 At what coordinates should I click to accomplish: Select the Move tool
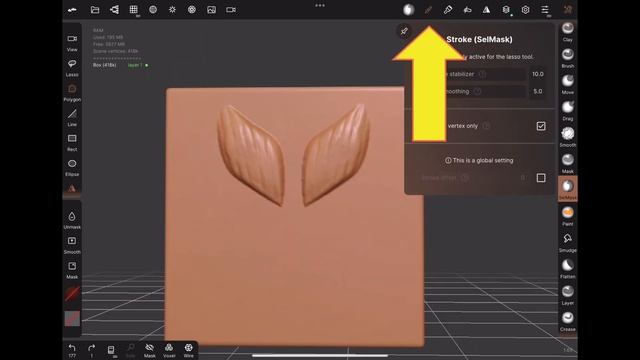[x=568, y=85]
